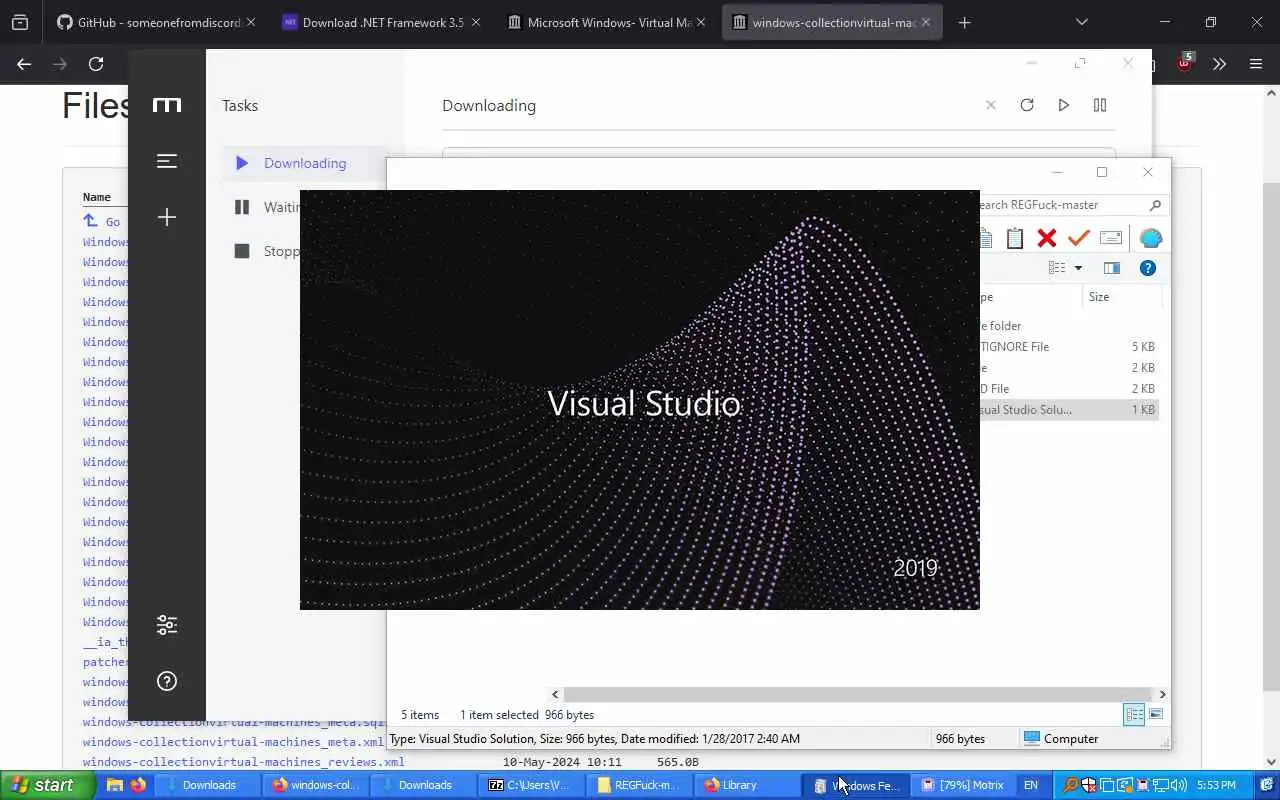Click the orange checkmark properties icon in Explorer
This screenshot has height=800, width=1280.
point(1078,238)
